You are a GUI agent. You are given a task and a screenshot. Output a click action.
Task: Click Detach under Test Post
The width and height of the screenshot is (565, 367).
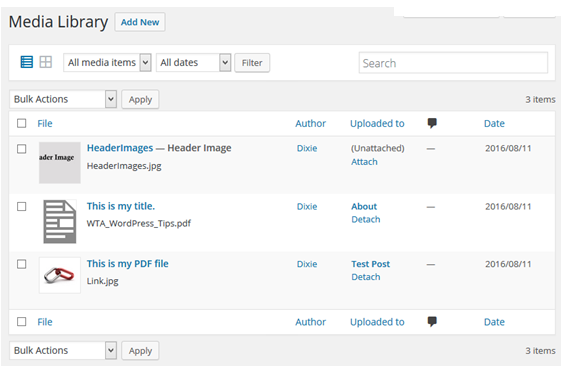click(366, 277)
